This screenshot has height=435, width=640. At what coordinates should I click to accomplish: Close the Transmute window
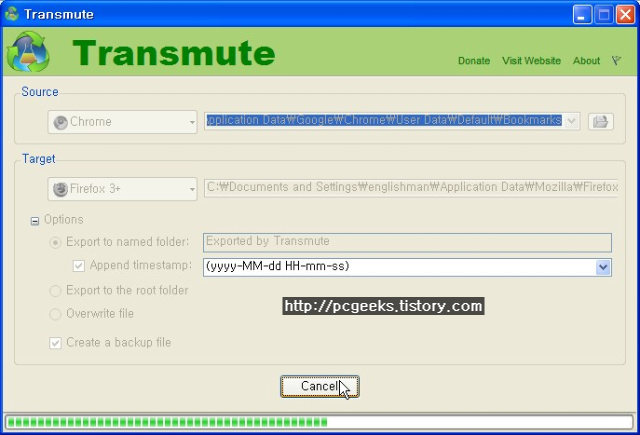pyautogui.click(x=625, y=15)
